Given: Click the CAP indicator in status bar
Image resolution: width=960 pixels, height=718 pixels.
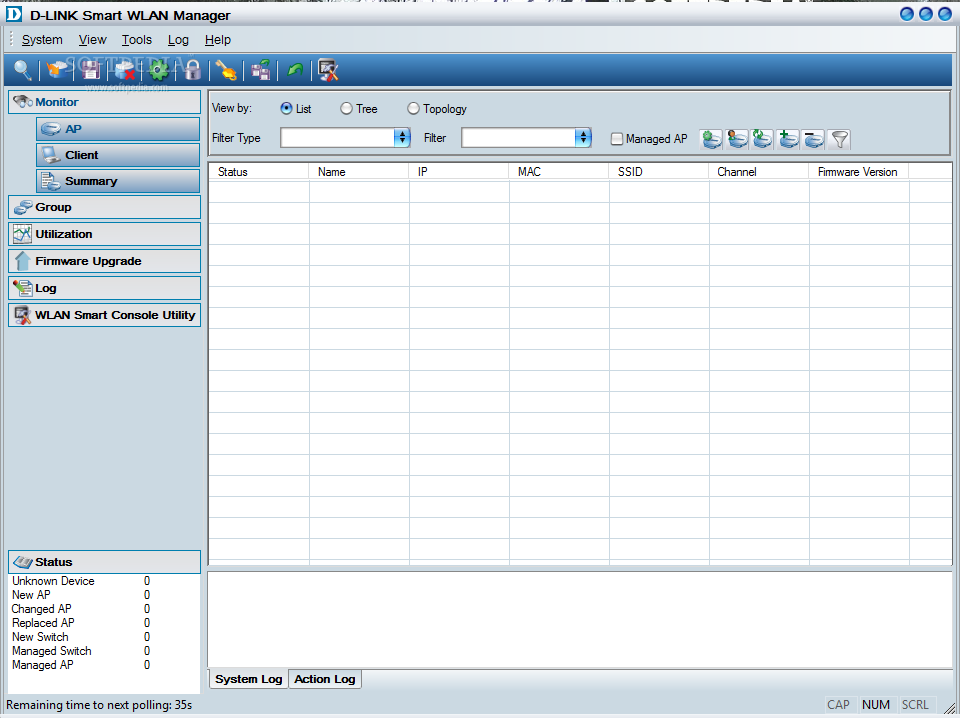Looking at the screenshot, I should click(838, 705).
